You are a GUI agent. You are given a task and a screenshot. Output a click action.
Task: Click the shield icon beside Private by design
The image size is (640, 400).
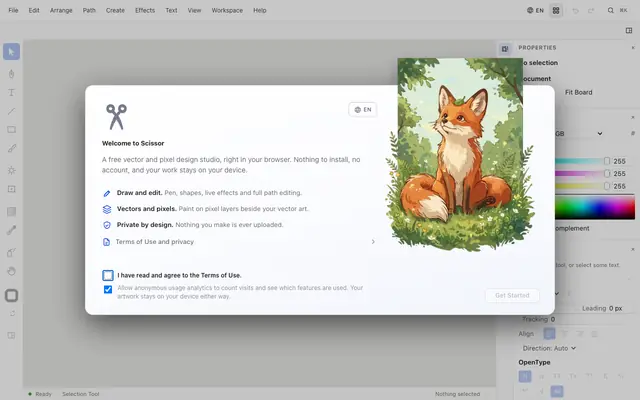107,225
